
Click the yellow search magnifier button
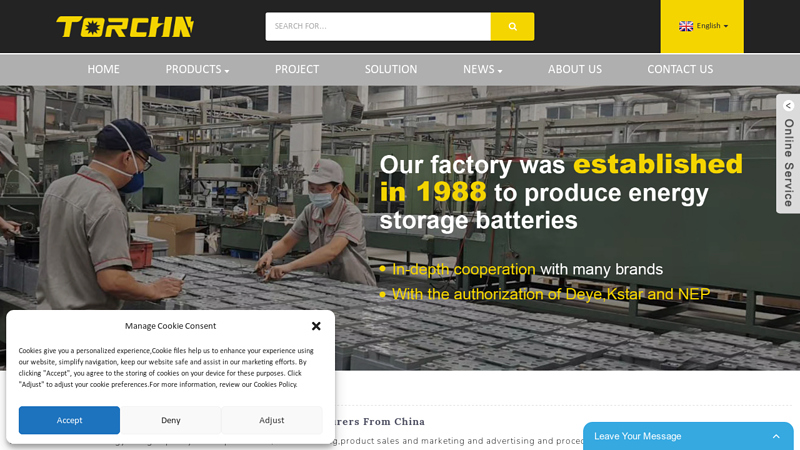point(512,27)
